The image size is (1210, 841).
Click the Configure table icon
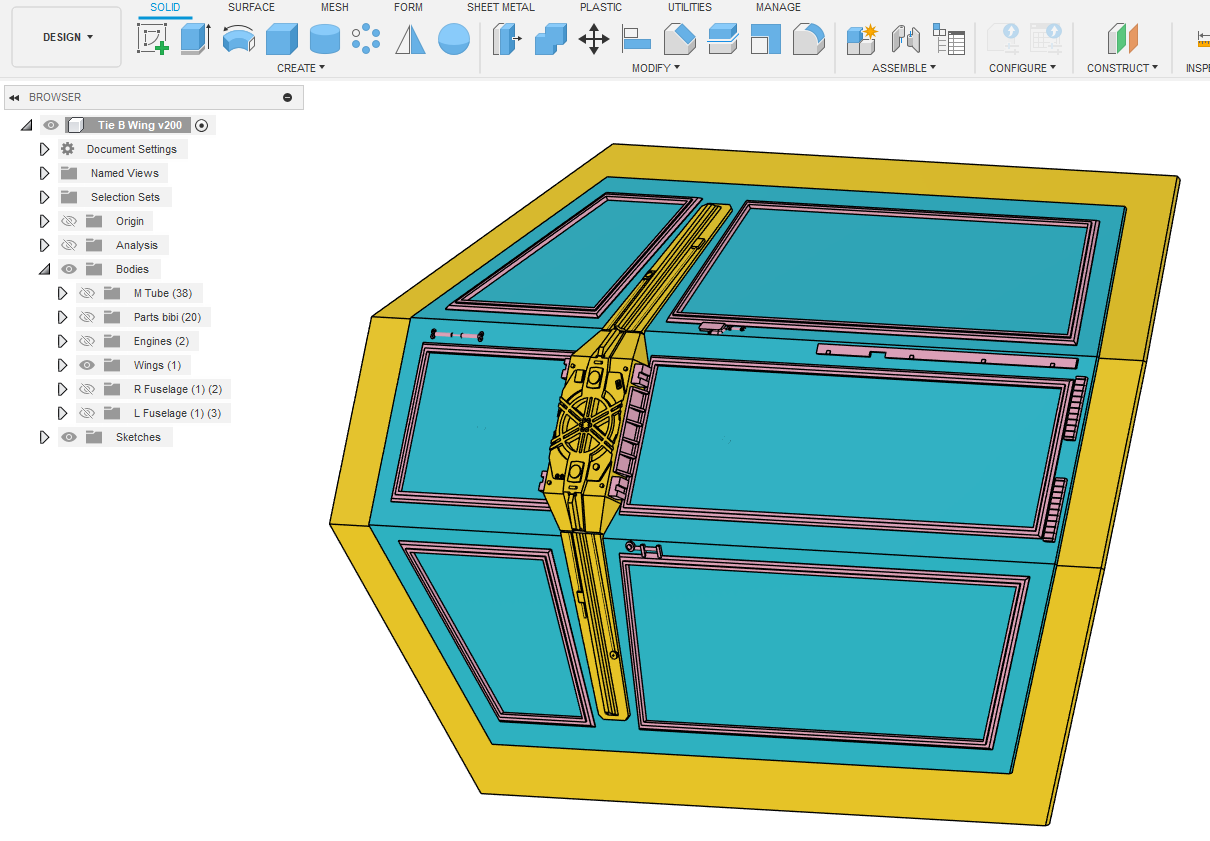1046,39
